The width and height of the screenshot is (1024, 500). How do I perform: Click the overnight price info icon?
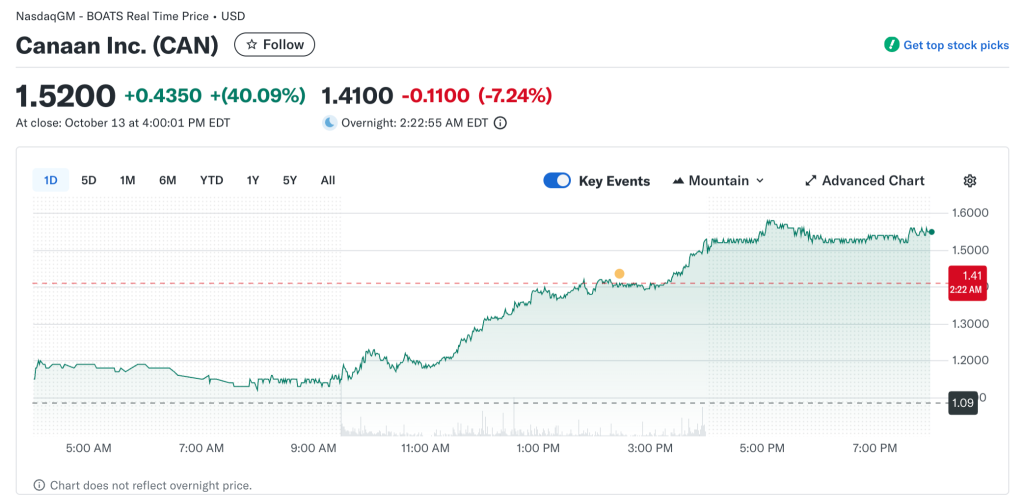500,123
